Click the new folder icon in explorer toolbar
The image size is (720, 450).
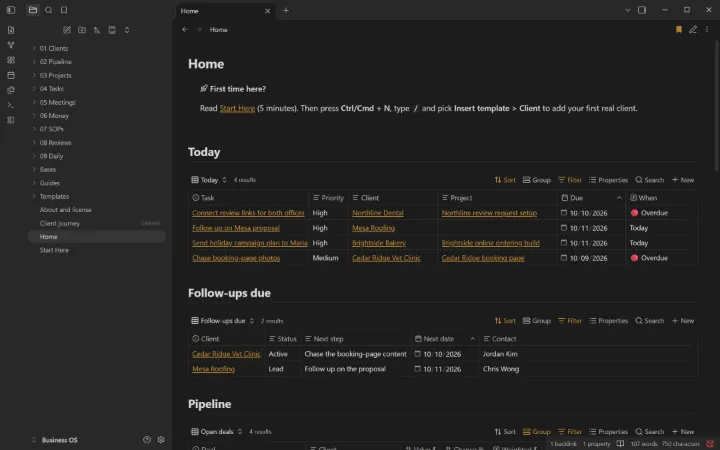pos(82,30)
